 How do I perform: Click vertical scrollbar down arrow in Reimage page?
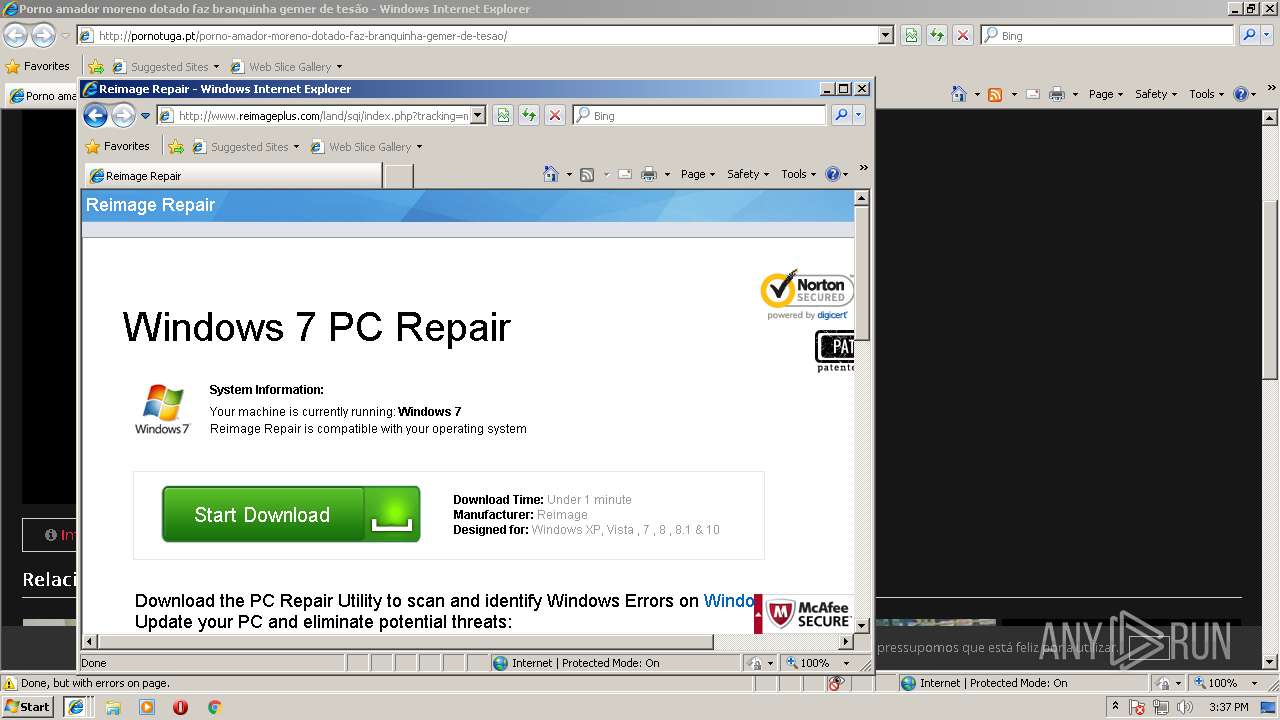862,625
